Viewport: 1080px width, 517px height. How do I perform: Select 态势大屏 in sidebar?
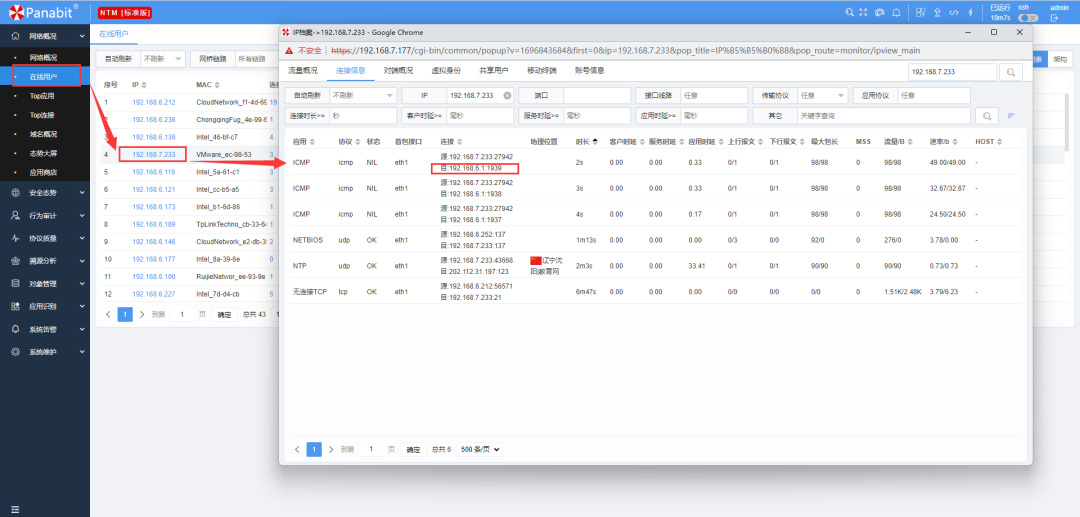(43, 153)
